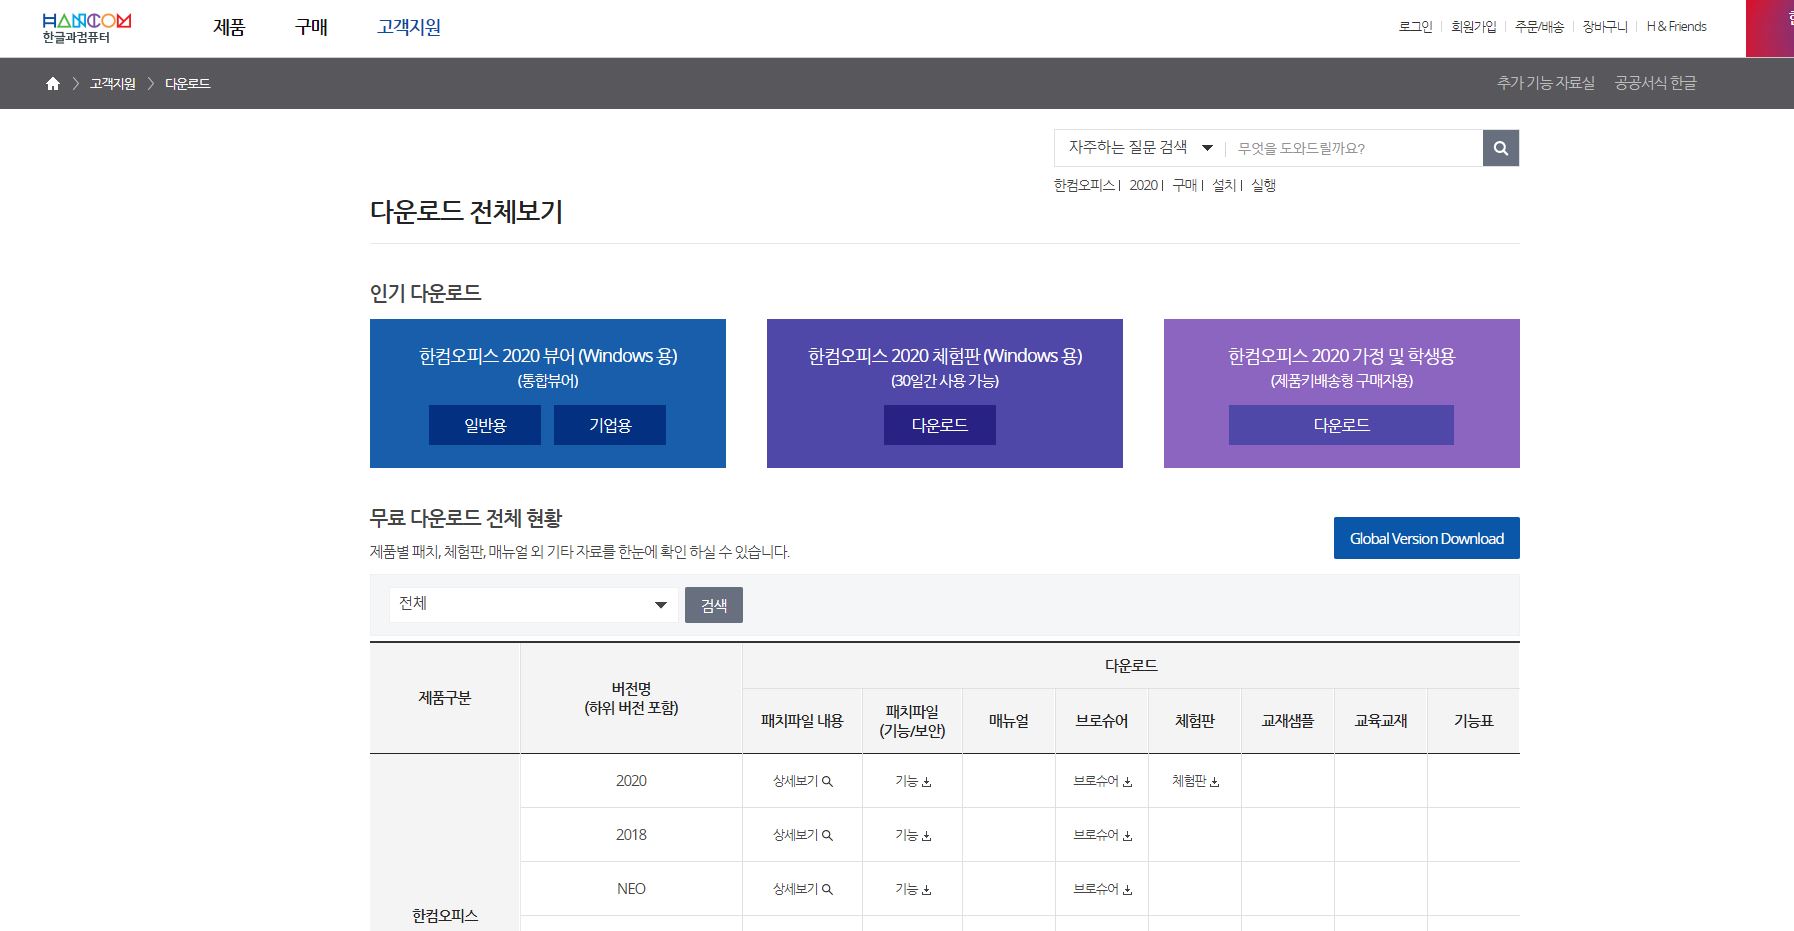Expand 자주하는 질문 검색 dropdown
This screenshot has width=1794, height=931.
point(1139,148)
